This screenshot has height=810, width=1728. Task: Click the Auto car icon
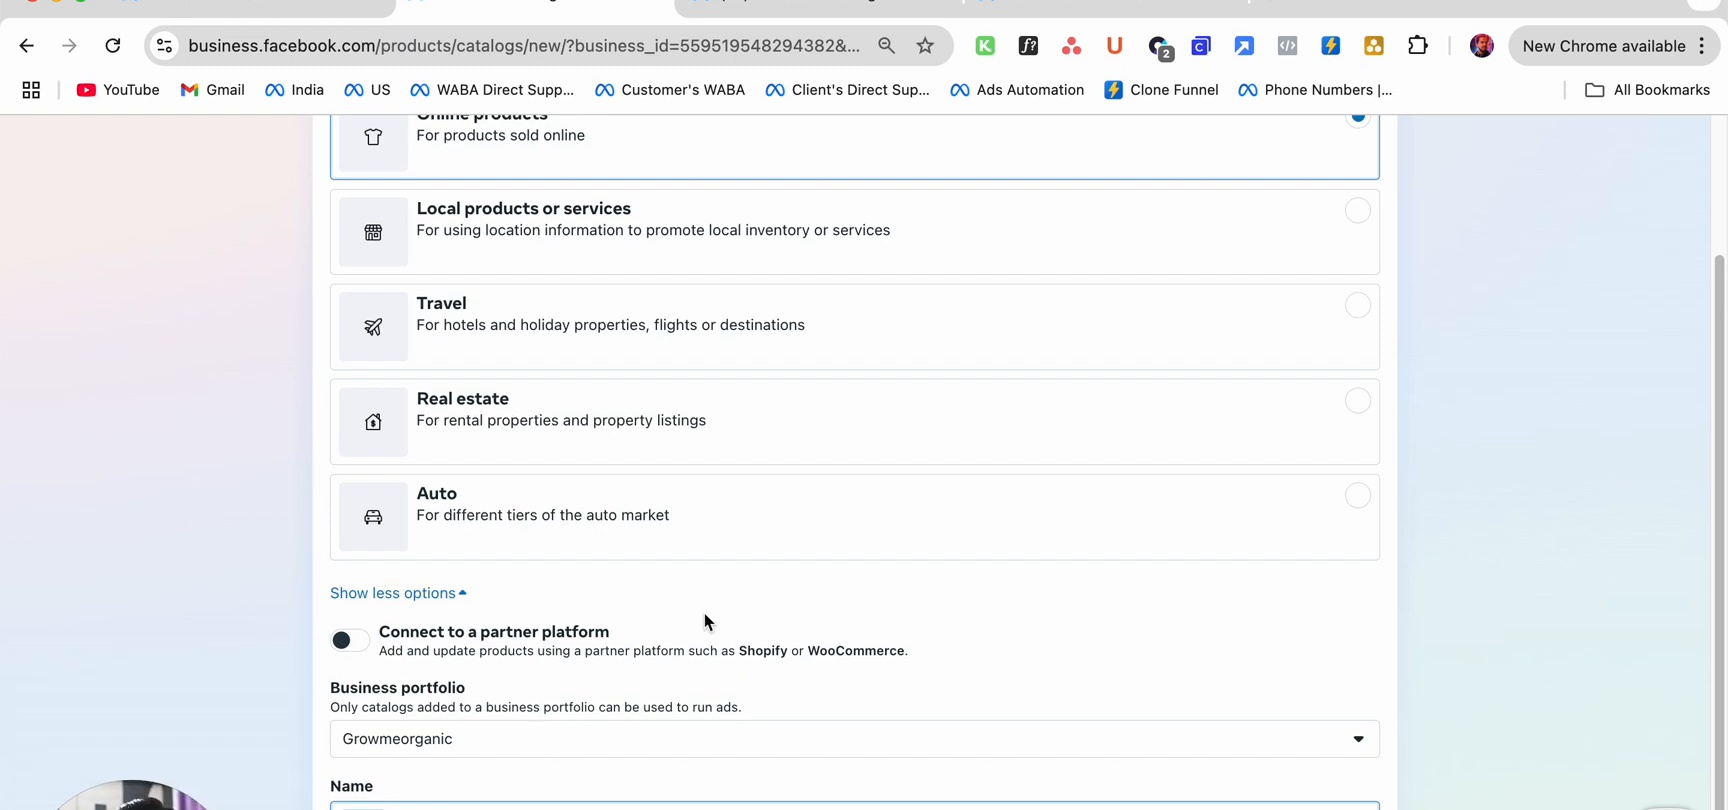(373, 517)
